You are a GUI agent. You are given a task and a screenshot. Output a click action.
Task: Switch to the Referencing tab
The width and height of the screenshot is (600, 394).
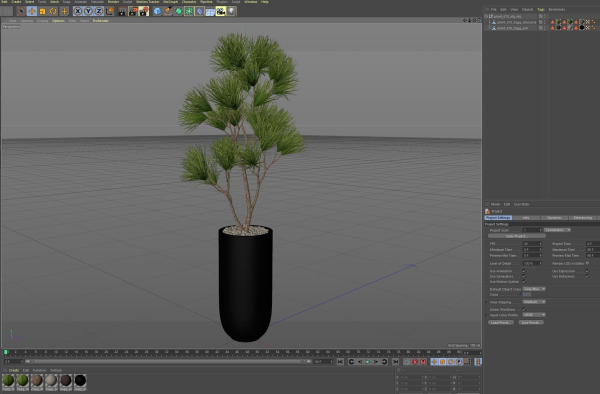pos(583,218)
